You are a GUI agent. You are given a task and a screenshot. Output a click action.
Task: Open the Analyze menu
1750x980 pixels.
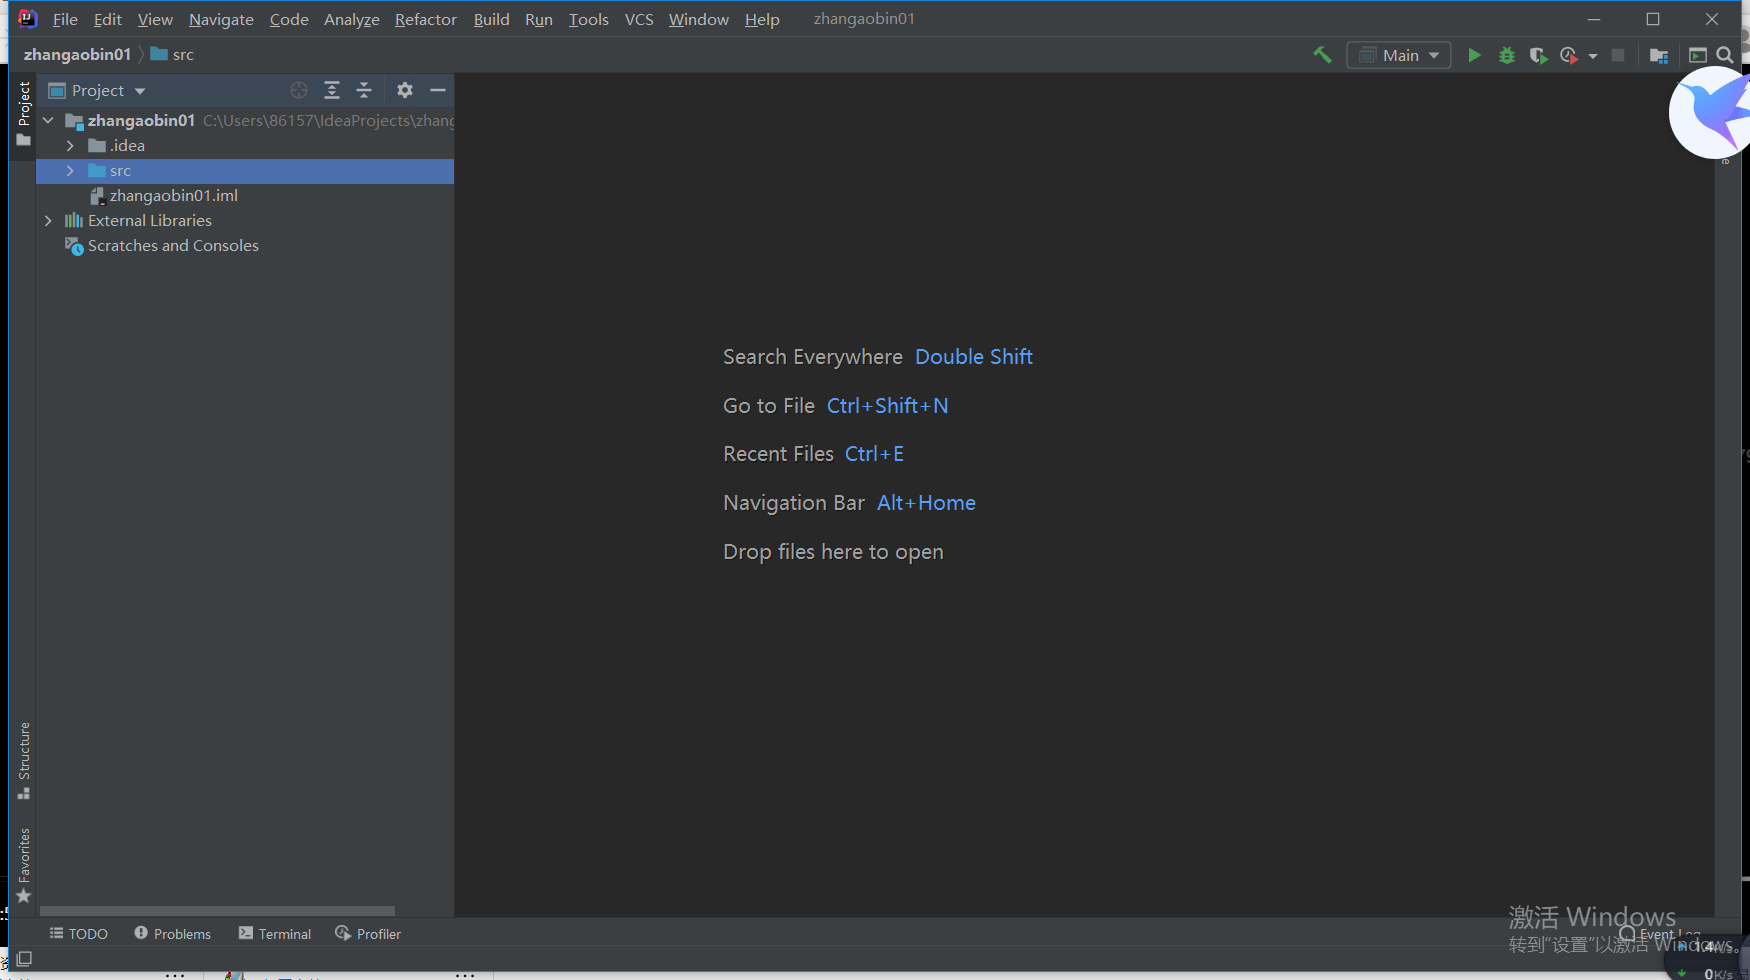click(351, 19)
